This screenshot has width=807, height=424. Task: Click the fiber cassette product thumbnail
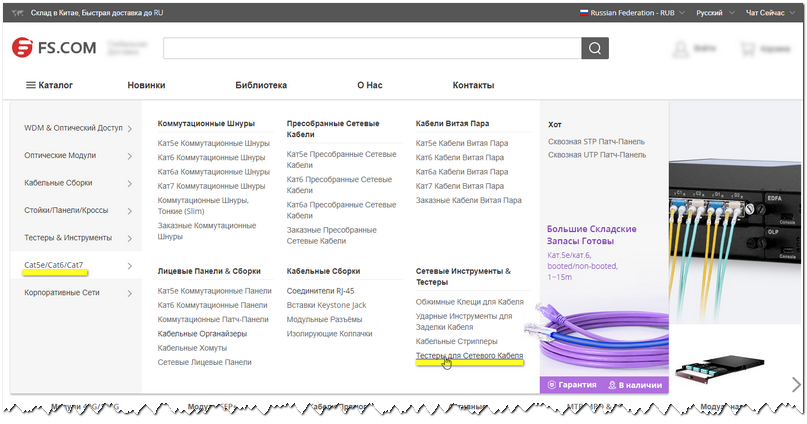[x=719, y=368]
